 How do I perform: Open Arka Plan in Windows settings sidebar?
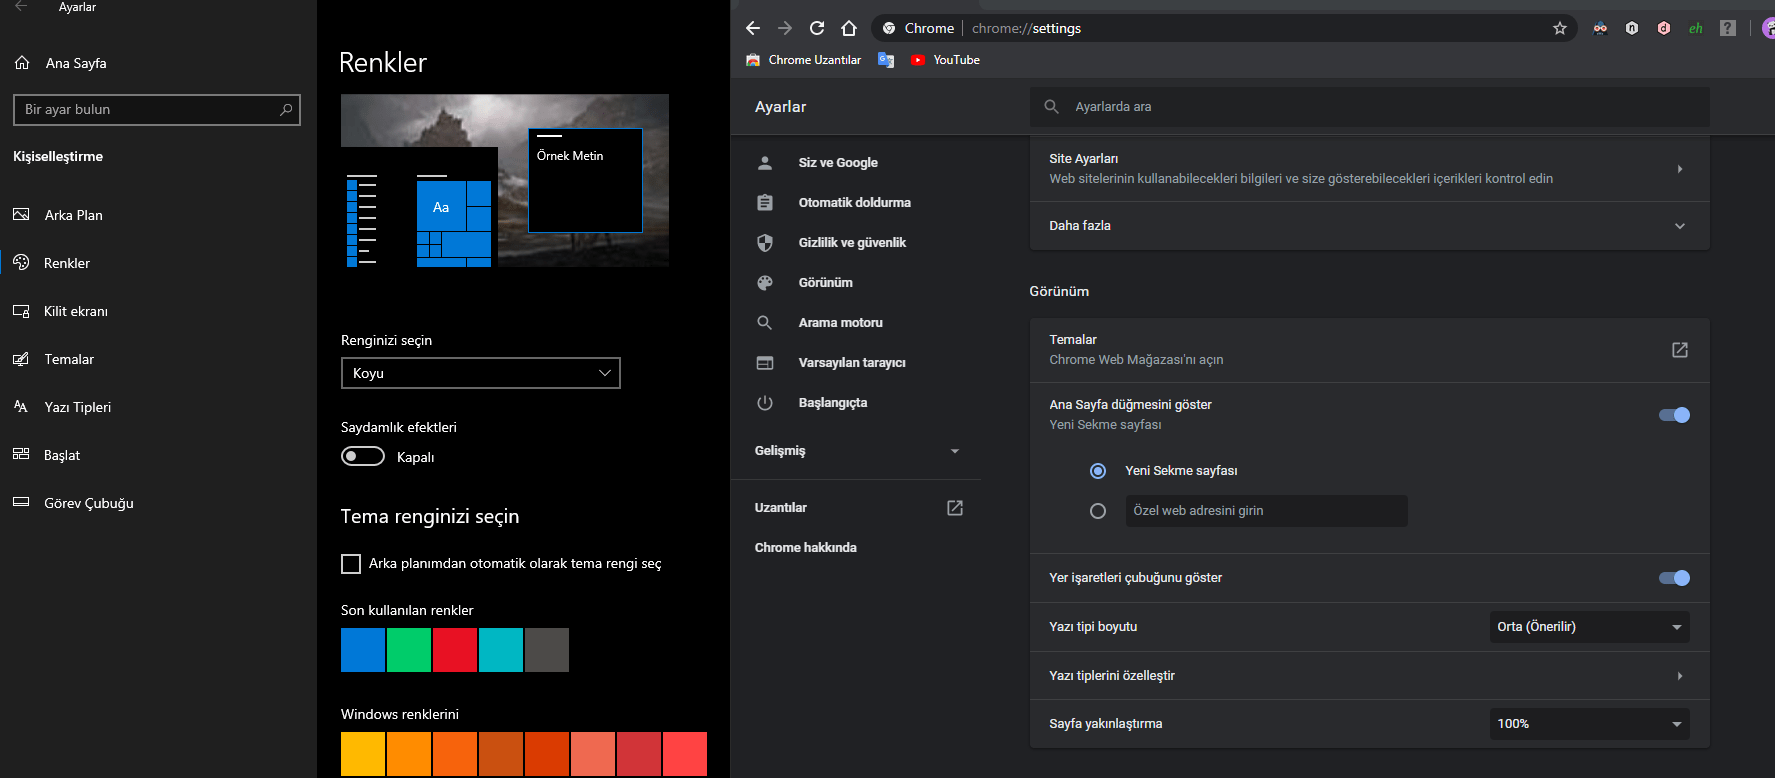(73, 215)
